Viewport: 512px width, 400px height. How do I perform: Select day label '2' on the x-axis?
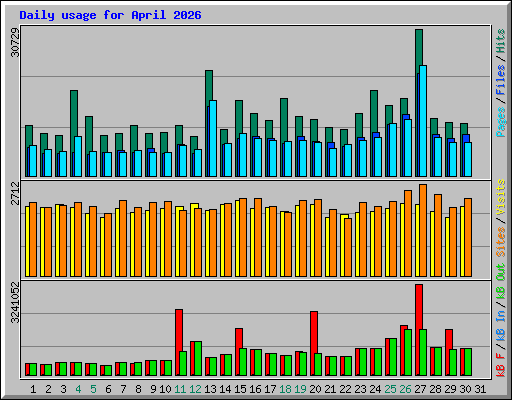(48, 389)
